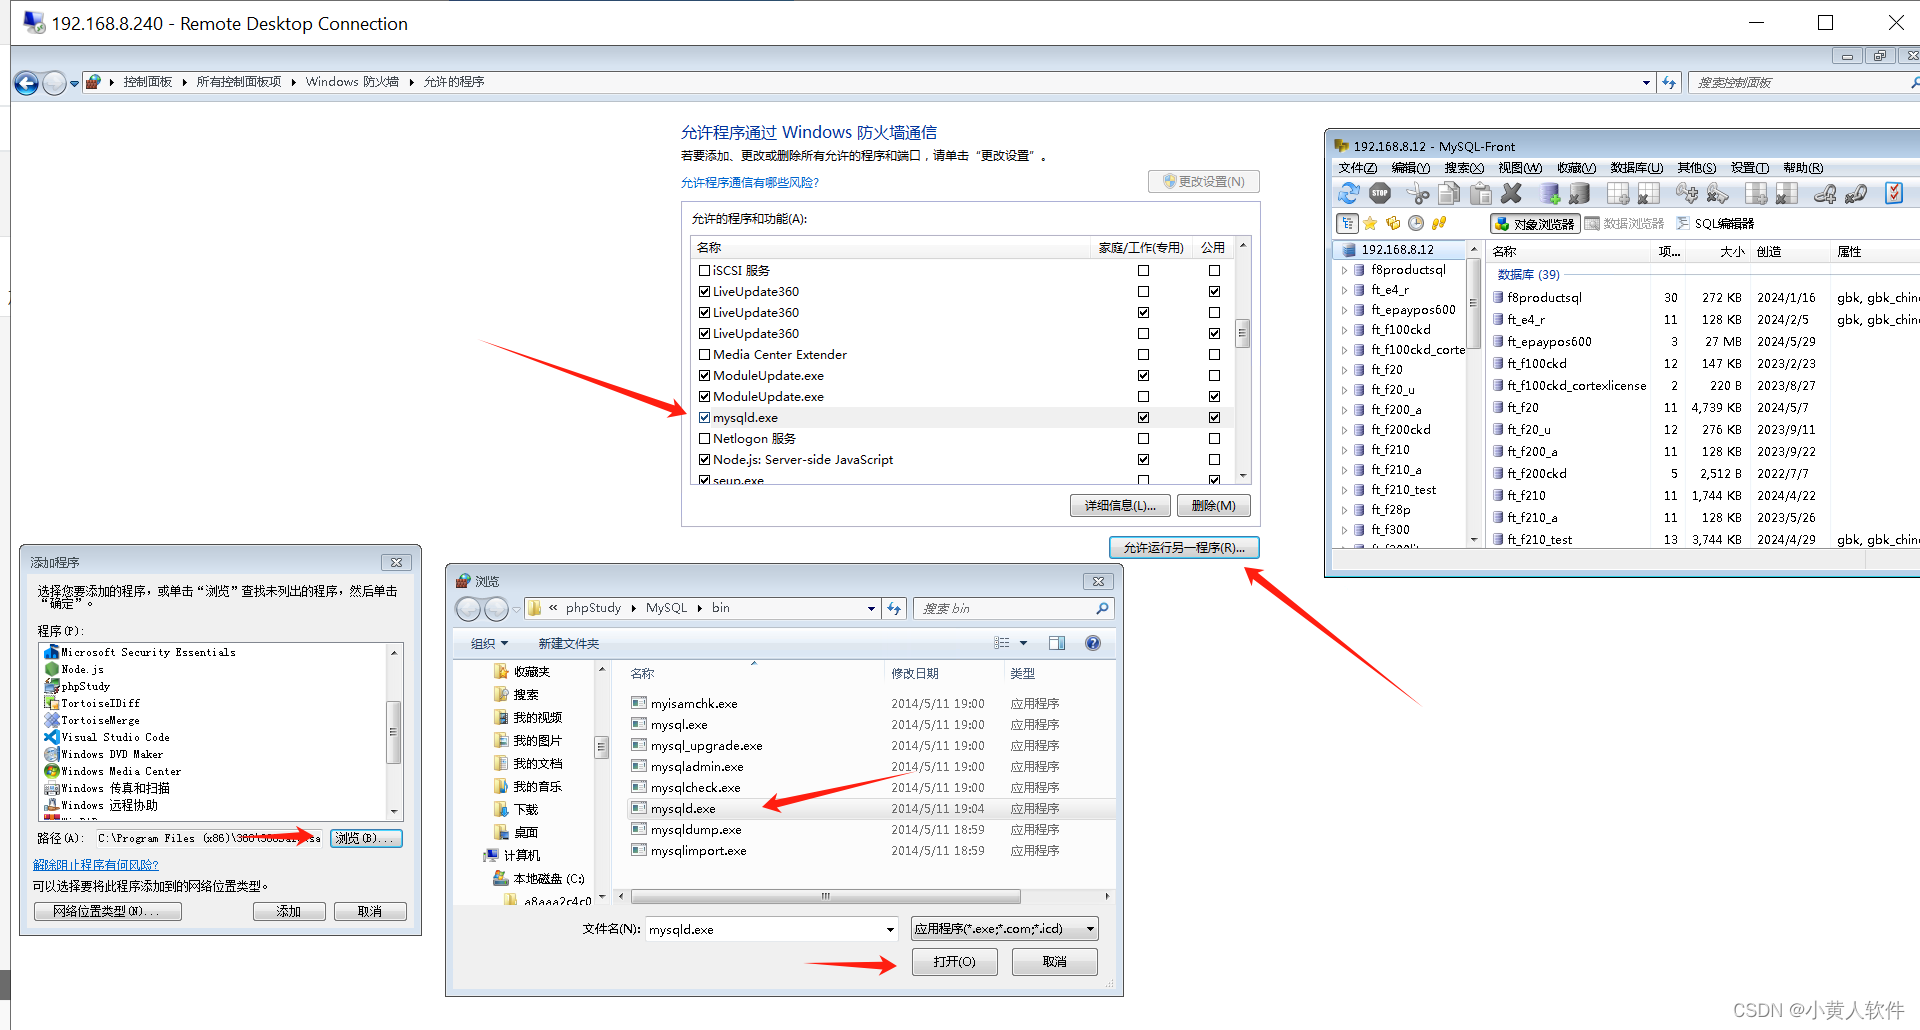Open the 编辑 menu in MySQL-Front
Image resolution: width=1920 pixels, height=1030 pixels.
point(1410,168)
